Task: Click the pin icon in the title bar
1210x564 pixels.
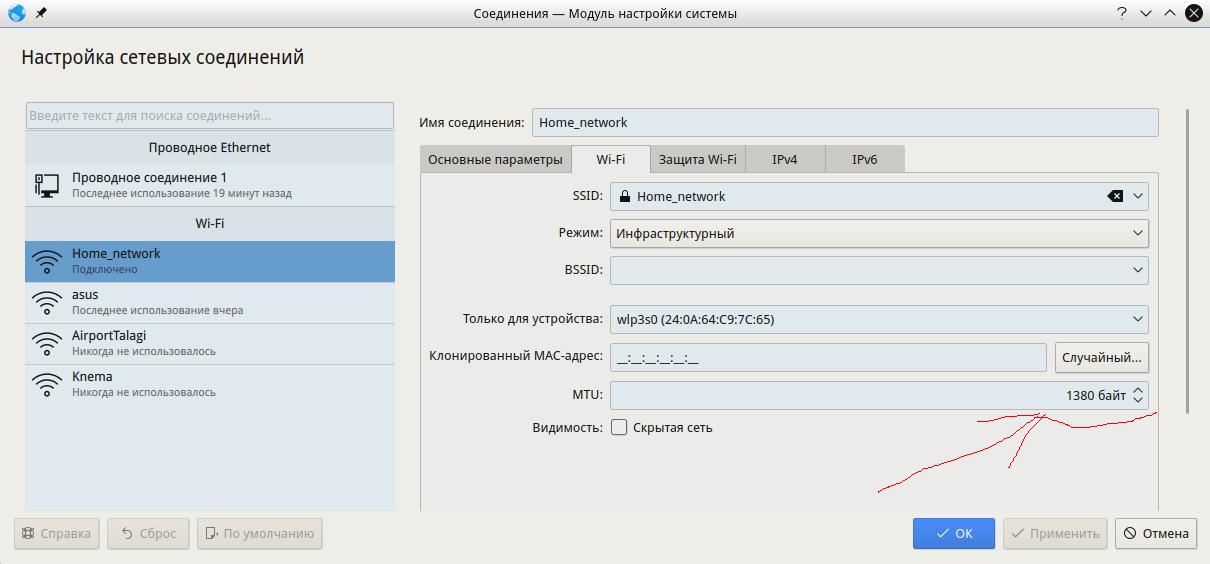Action: click(41, 14)
